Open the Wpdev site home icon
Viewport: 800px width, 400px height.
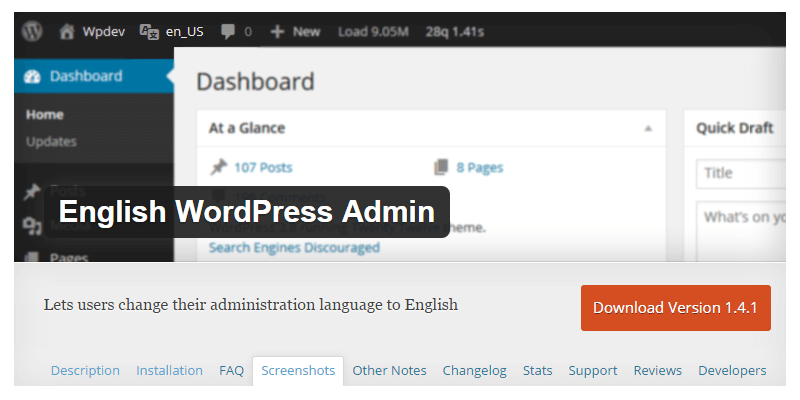click(x=68, y=31)
